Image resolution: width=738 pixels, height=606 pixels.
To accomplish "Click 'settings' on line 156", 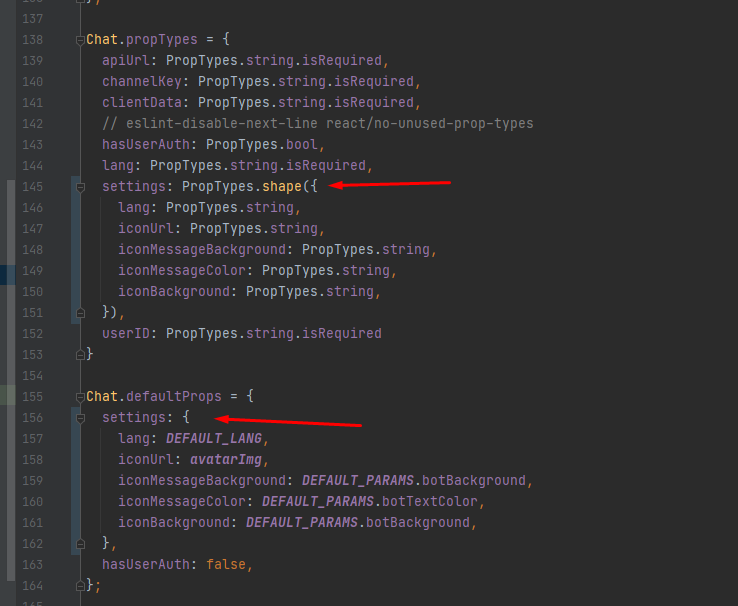I will point(134,418).
